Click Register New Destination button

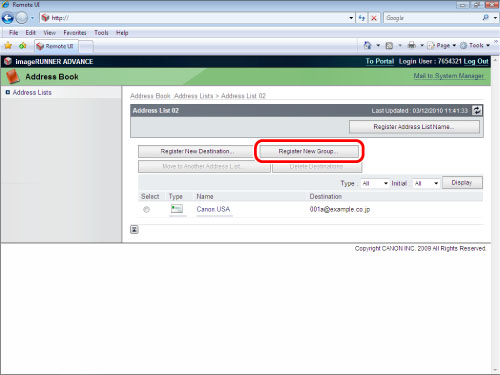tap(196, 151)
